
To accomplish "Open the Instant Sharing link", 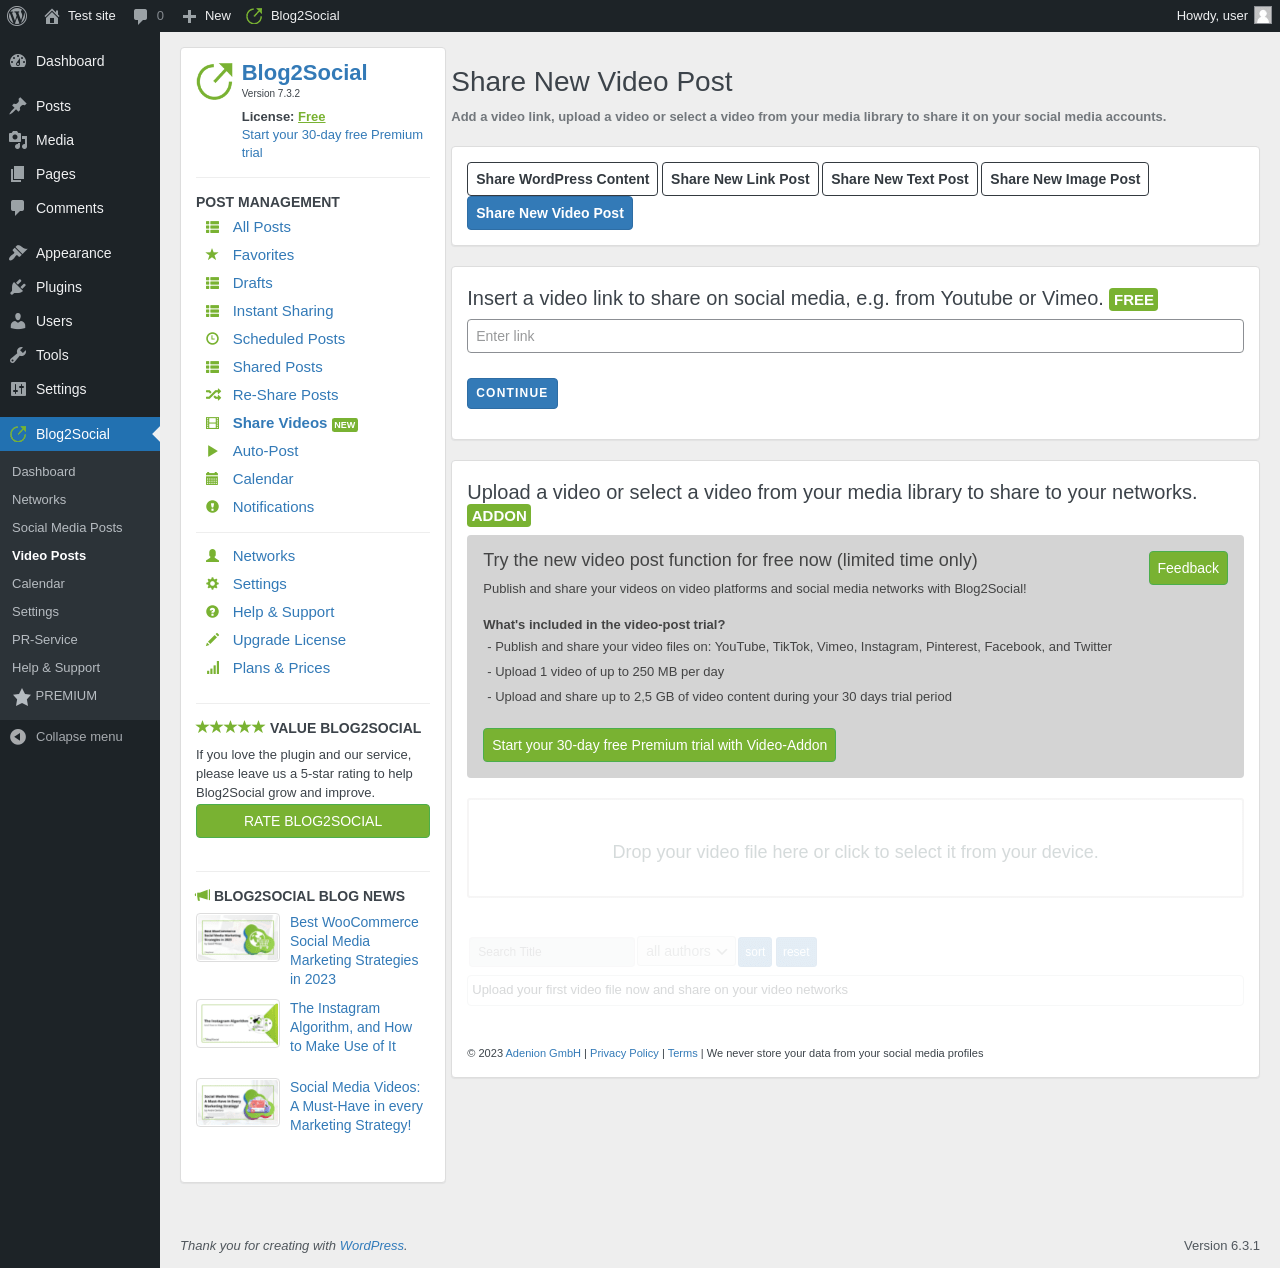I will point(283,311).
